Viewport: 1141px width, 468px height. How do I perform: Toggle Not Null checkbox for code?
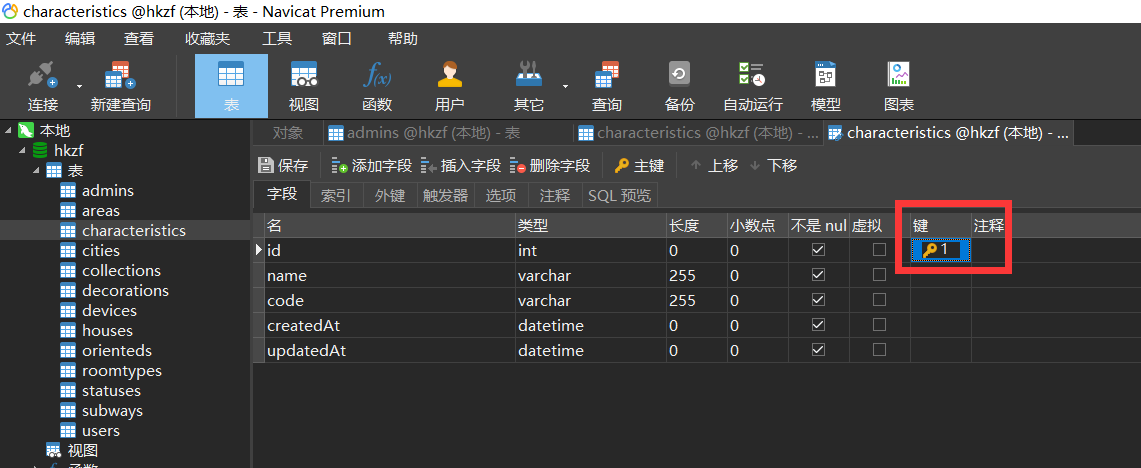pos(819,300)
